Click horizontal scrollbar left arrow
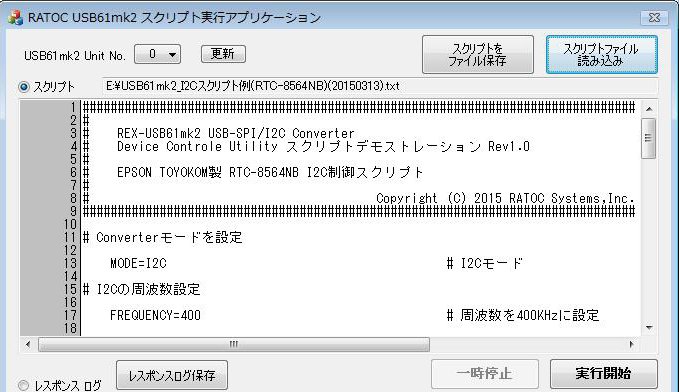The image size is (679, 392). 28,344
